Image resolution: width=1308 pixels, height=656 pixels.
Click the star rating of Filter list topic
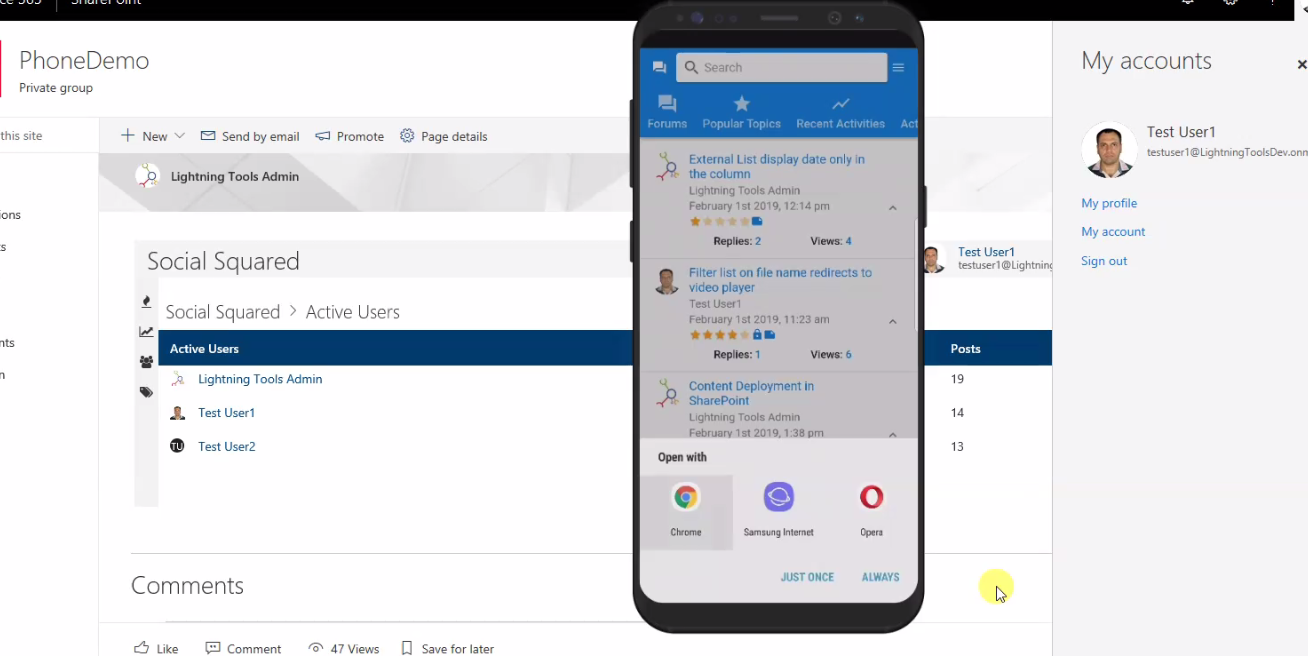720,335
